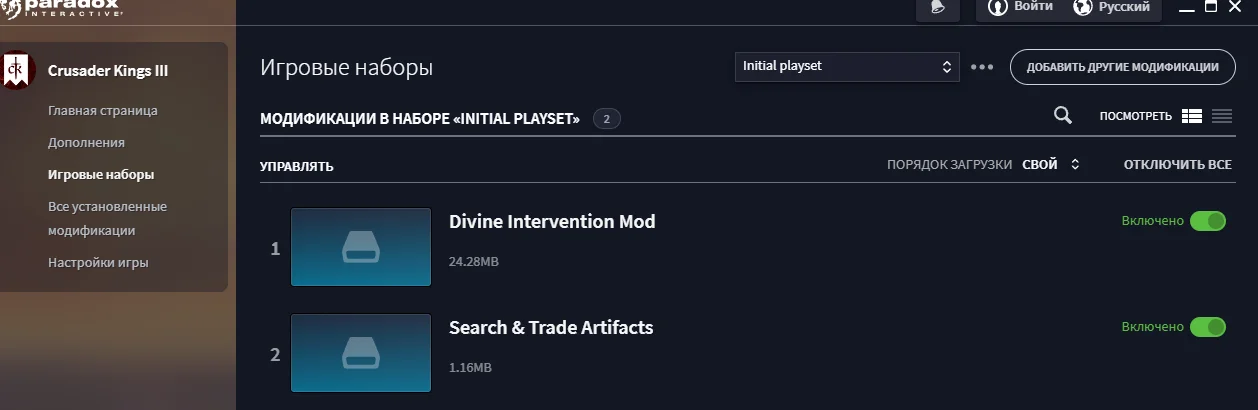
Task: Open the Initial playset dropdown
Action: (847, 67)
